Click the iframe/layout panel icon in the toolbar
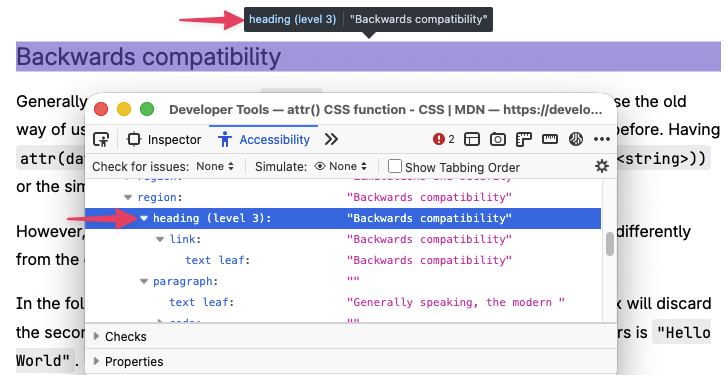This screenshot has width=727, height=375. (x=472, y=139)
